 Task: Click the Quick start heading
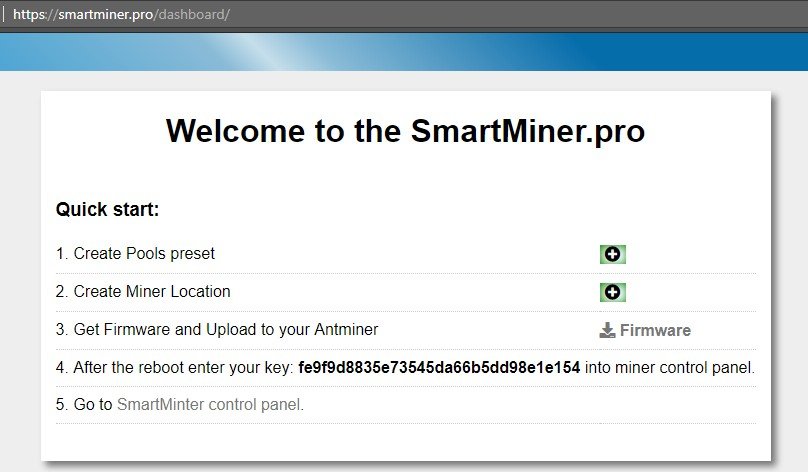[x=107, y=209]
